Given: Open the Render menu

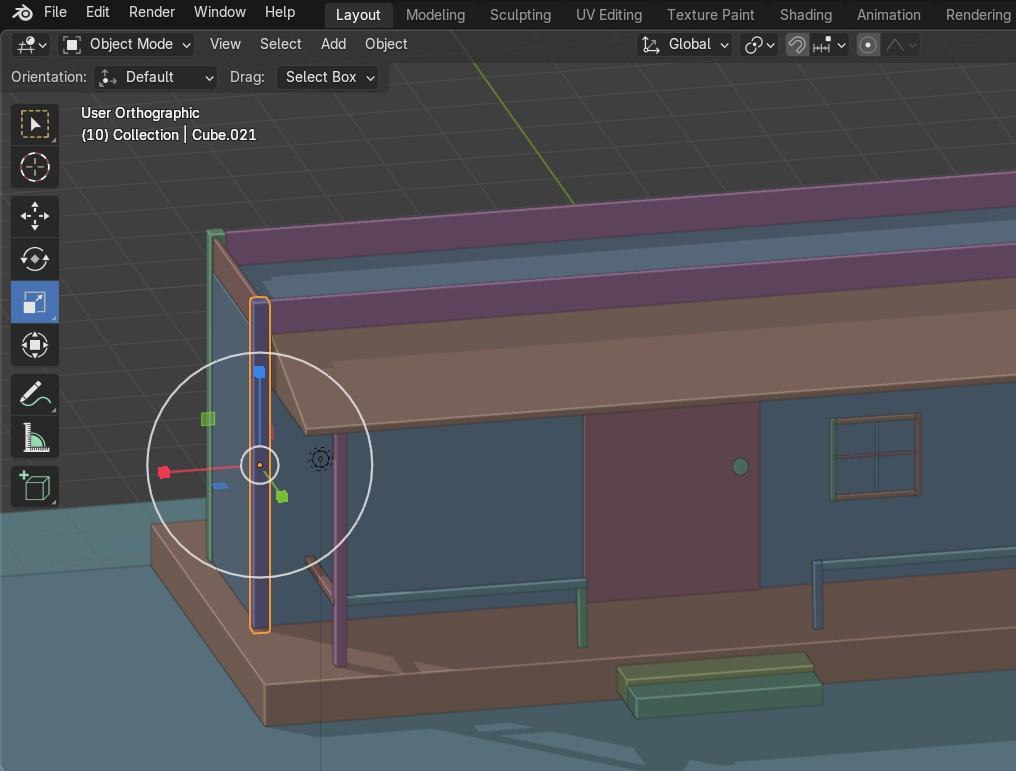Looking at the screenshot, I should [152, 12].
